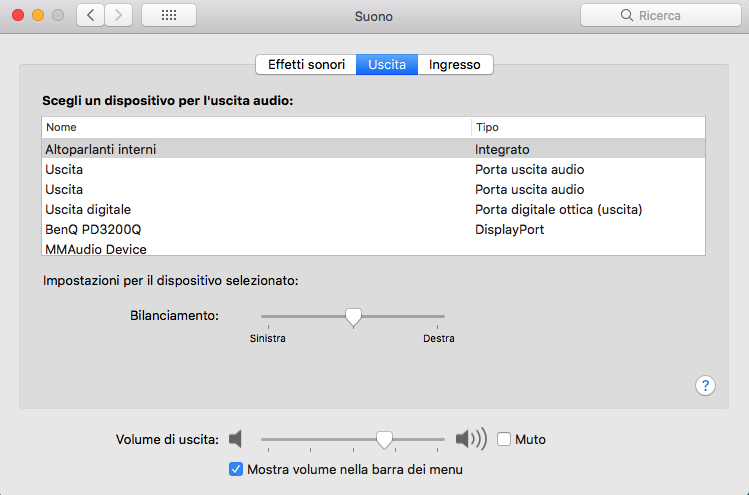749x495 pixels.
Task: Select the Uscita tab
Action: pos(387,65)
